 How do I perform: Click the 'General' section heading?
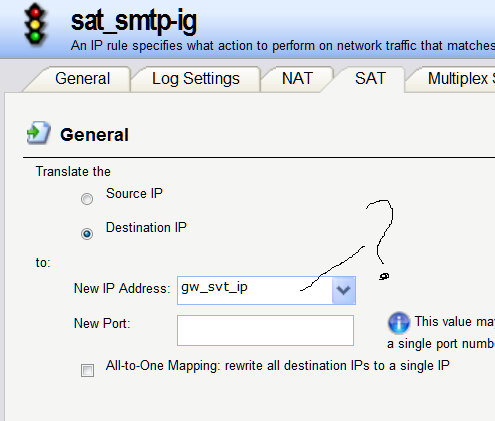point(94,135)
